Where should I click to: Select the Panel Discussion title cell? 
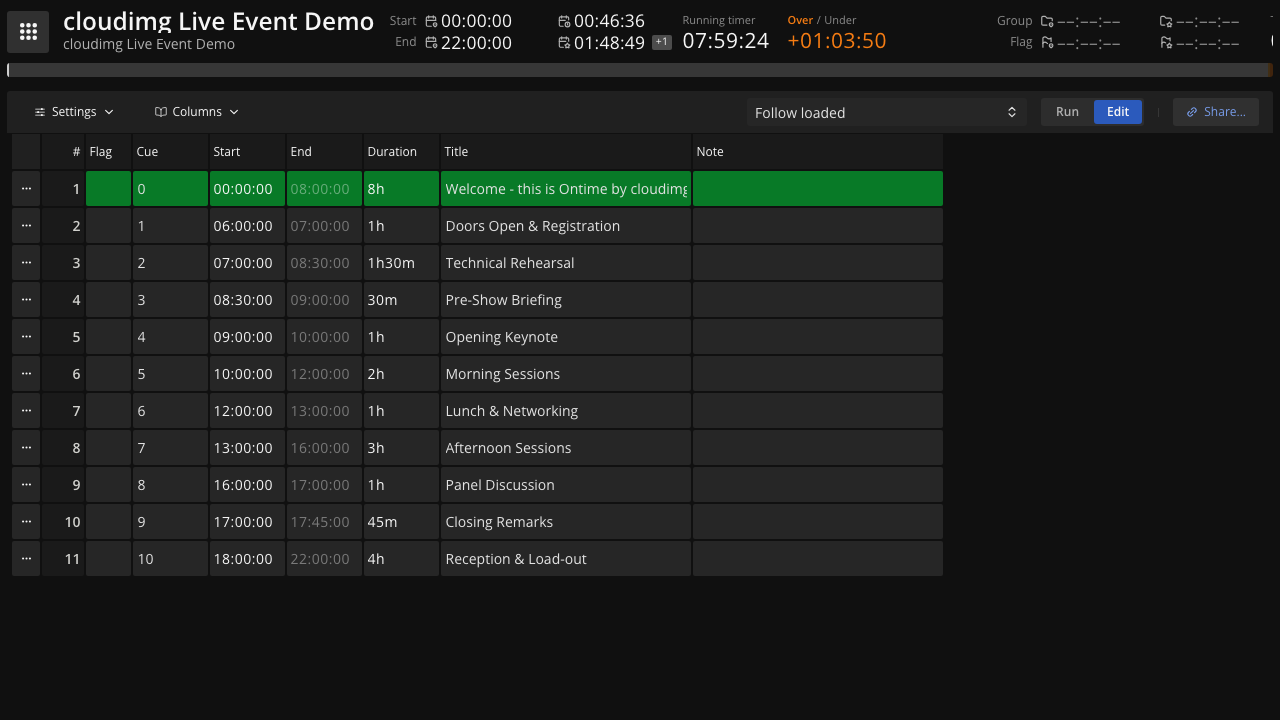(566, 485)
